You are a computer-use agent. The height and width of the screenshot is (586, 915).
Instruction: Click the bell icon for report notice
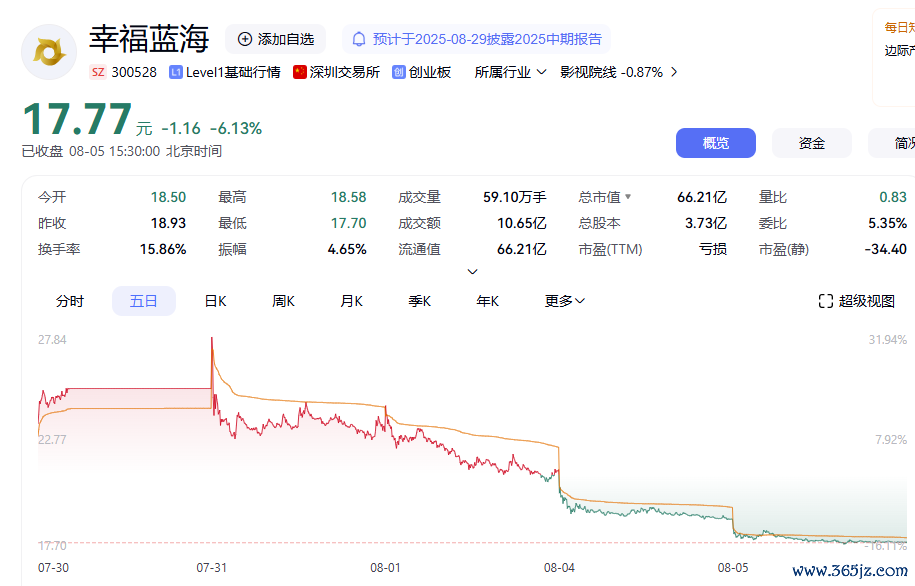pos(359,39)
